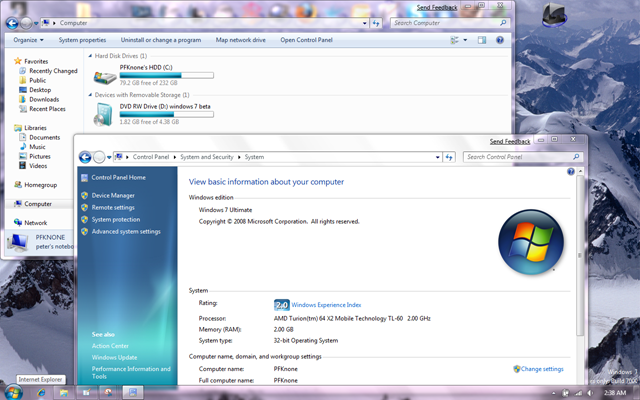Click Uninstall or change a program
This screenshot has width=640, height=400.
point(161,40)
